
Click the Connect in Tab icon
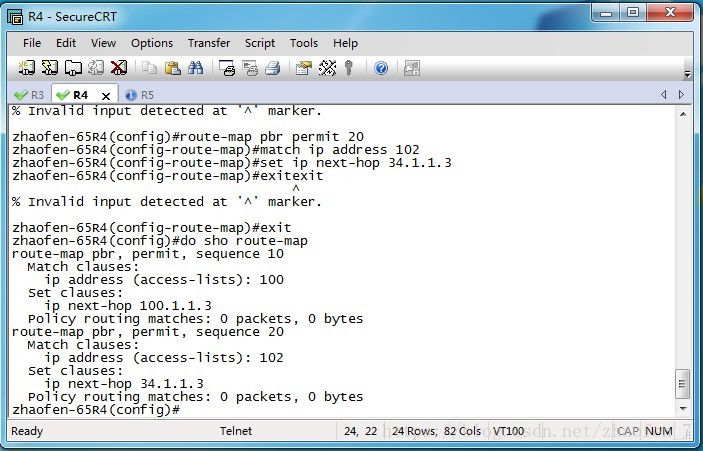(x=73, y=68)
